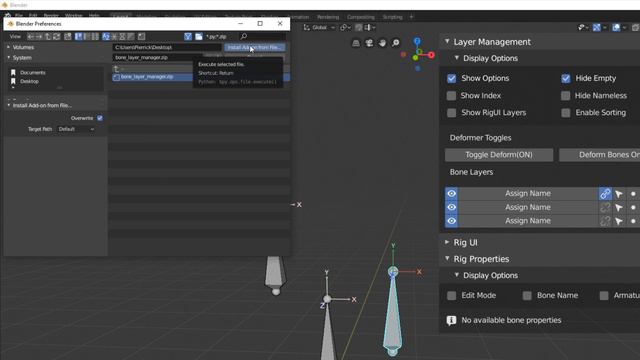This screenshot has width=640, height=360.
Task: Uncheck the Show Options checkbox
Action: click(x=451, y=78)
